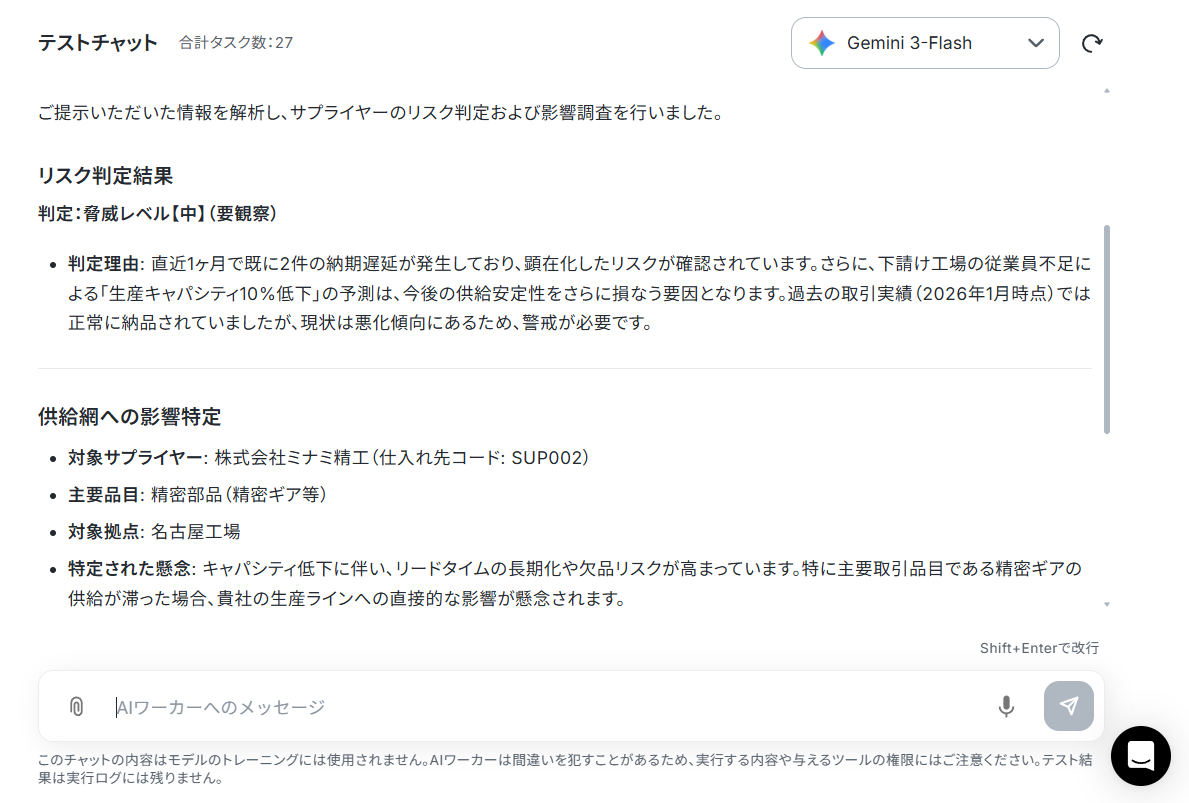
Task: Open the support chat bubble widget
Action: (x=1140, y=755)
